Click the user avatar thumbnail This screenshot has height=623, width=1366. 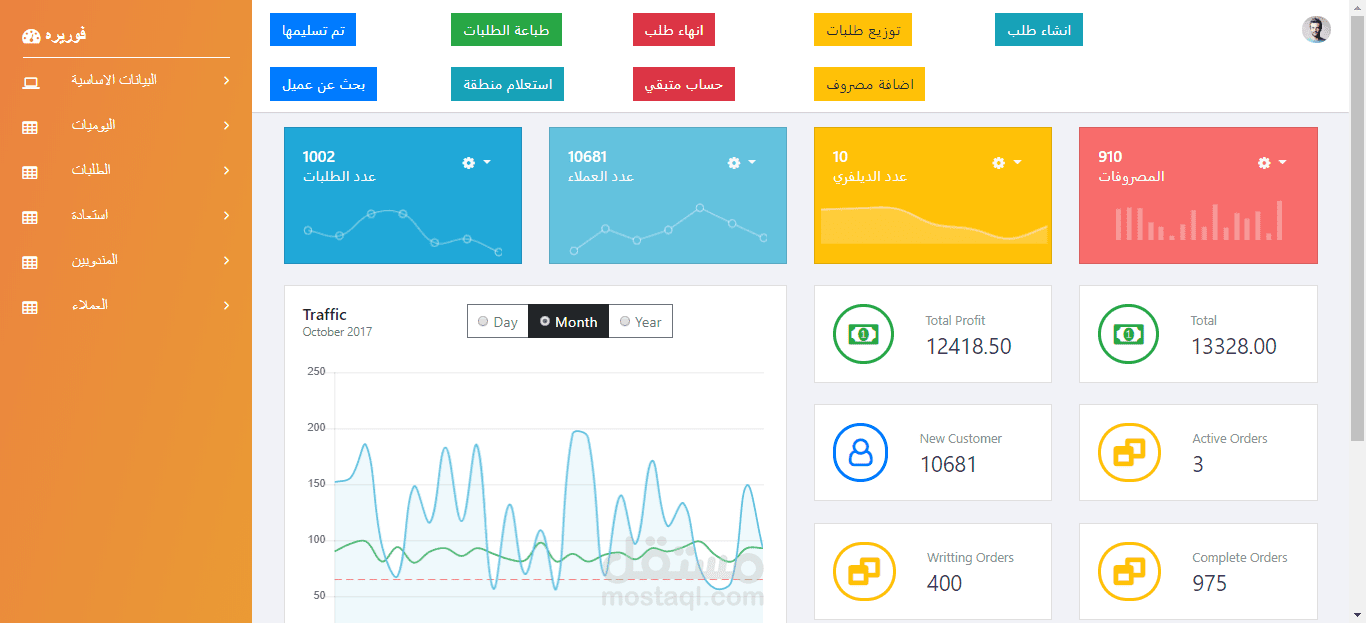1316,30
